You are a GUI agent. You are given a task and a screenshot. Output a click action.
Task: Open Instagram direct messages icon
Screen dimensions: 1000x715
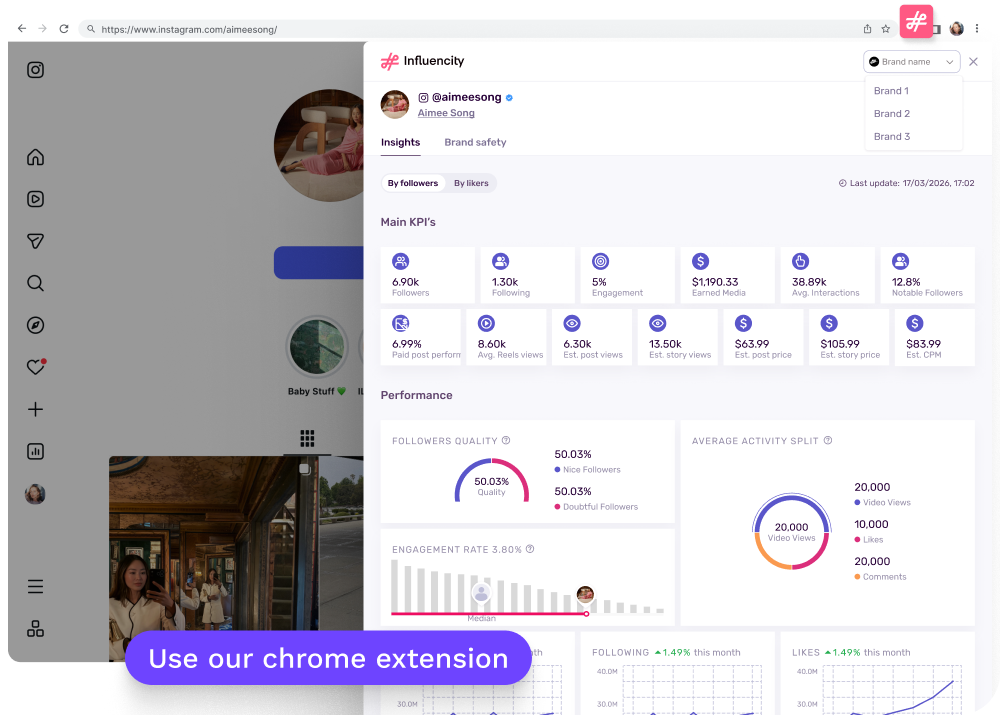(x=36, y=241)
